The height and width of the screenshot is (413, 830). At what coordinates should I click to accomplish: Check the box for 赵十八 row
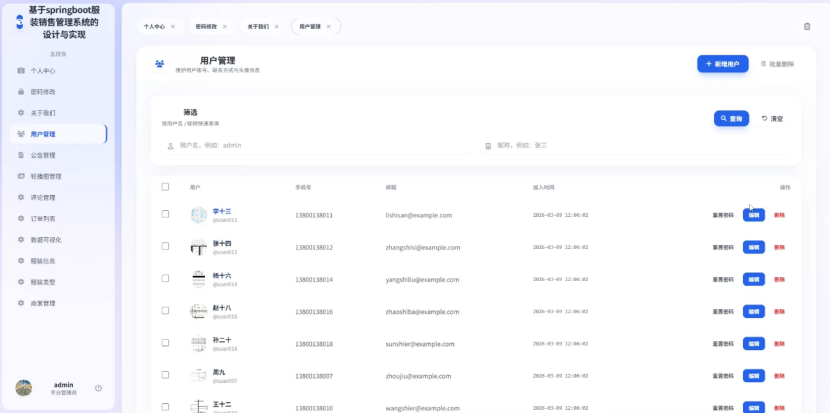coord(165,311)
